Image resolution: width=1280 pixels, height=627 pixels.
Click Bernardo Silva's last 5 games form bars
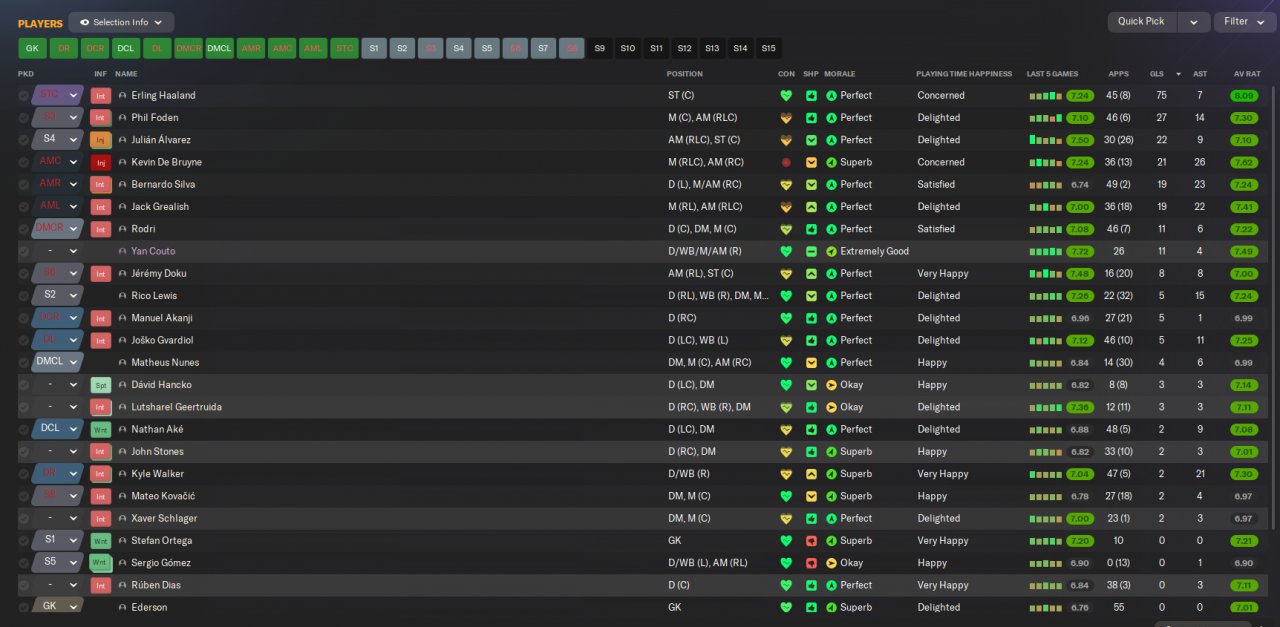1046,185
